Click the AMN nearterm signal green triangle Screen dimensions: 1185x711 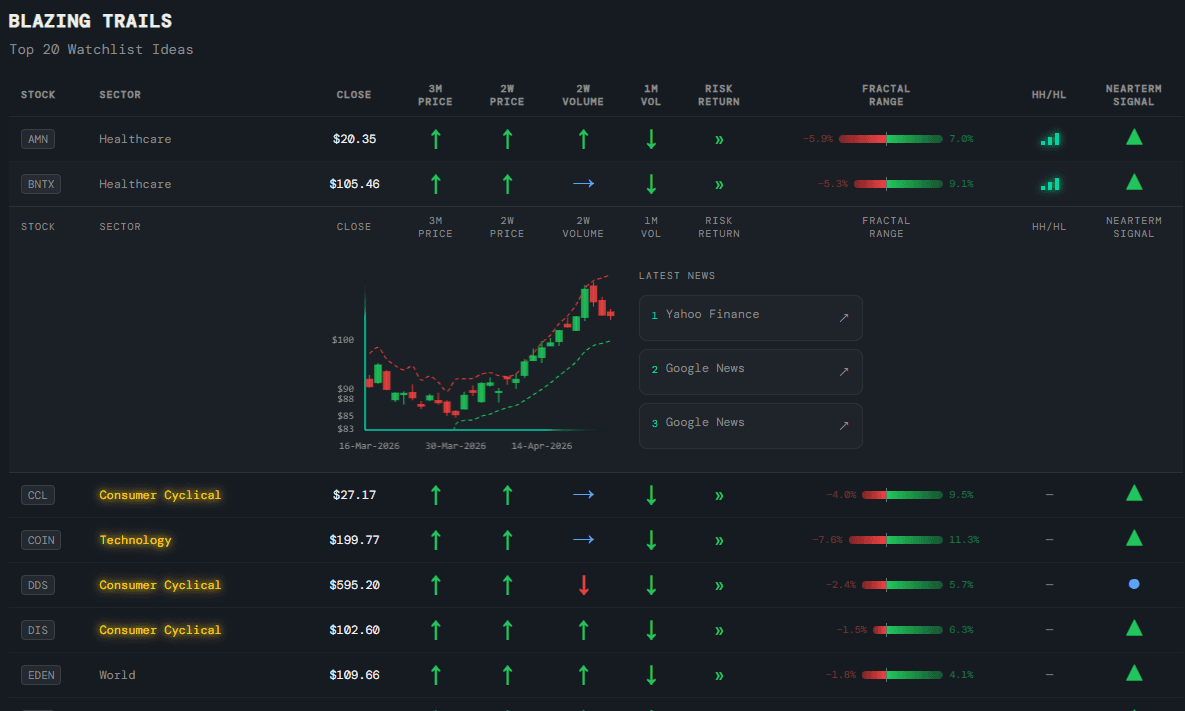[1133, 138]
